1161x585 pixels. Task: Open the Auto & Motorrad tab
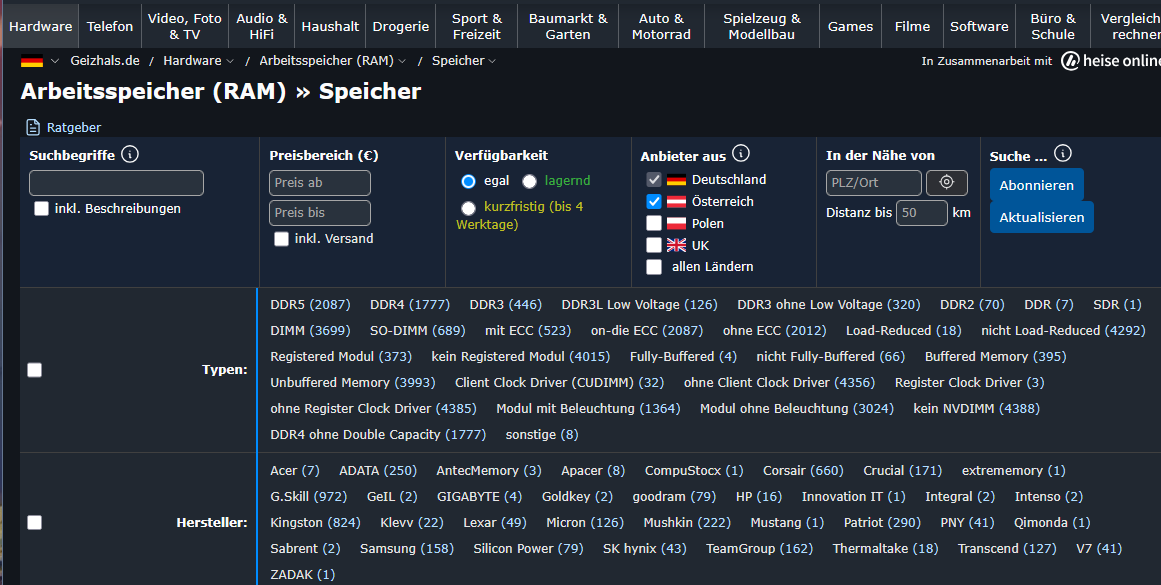click(661, 26)
